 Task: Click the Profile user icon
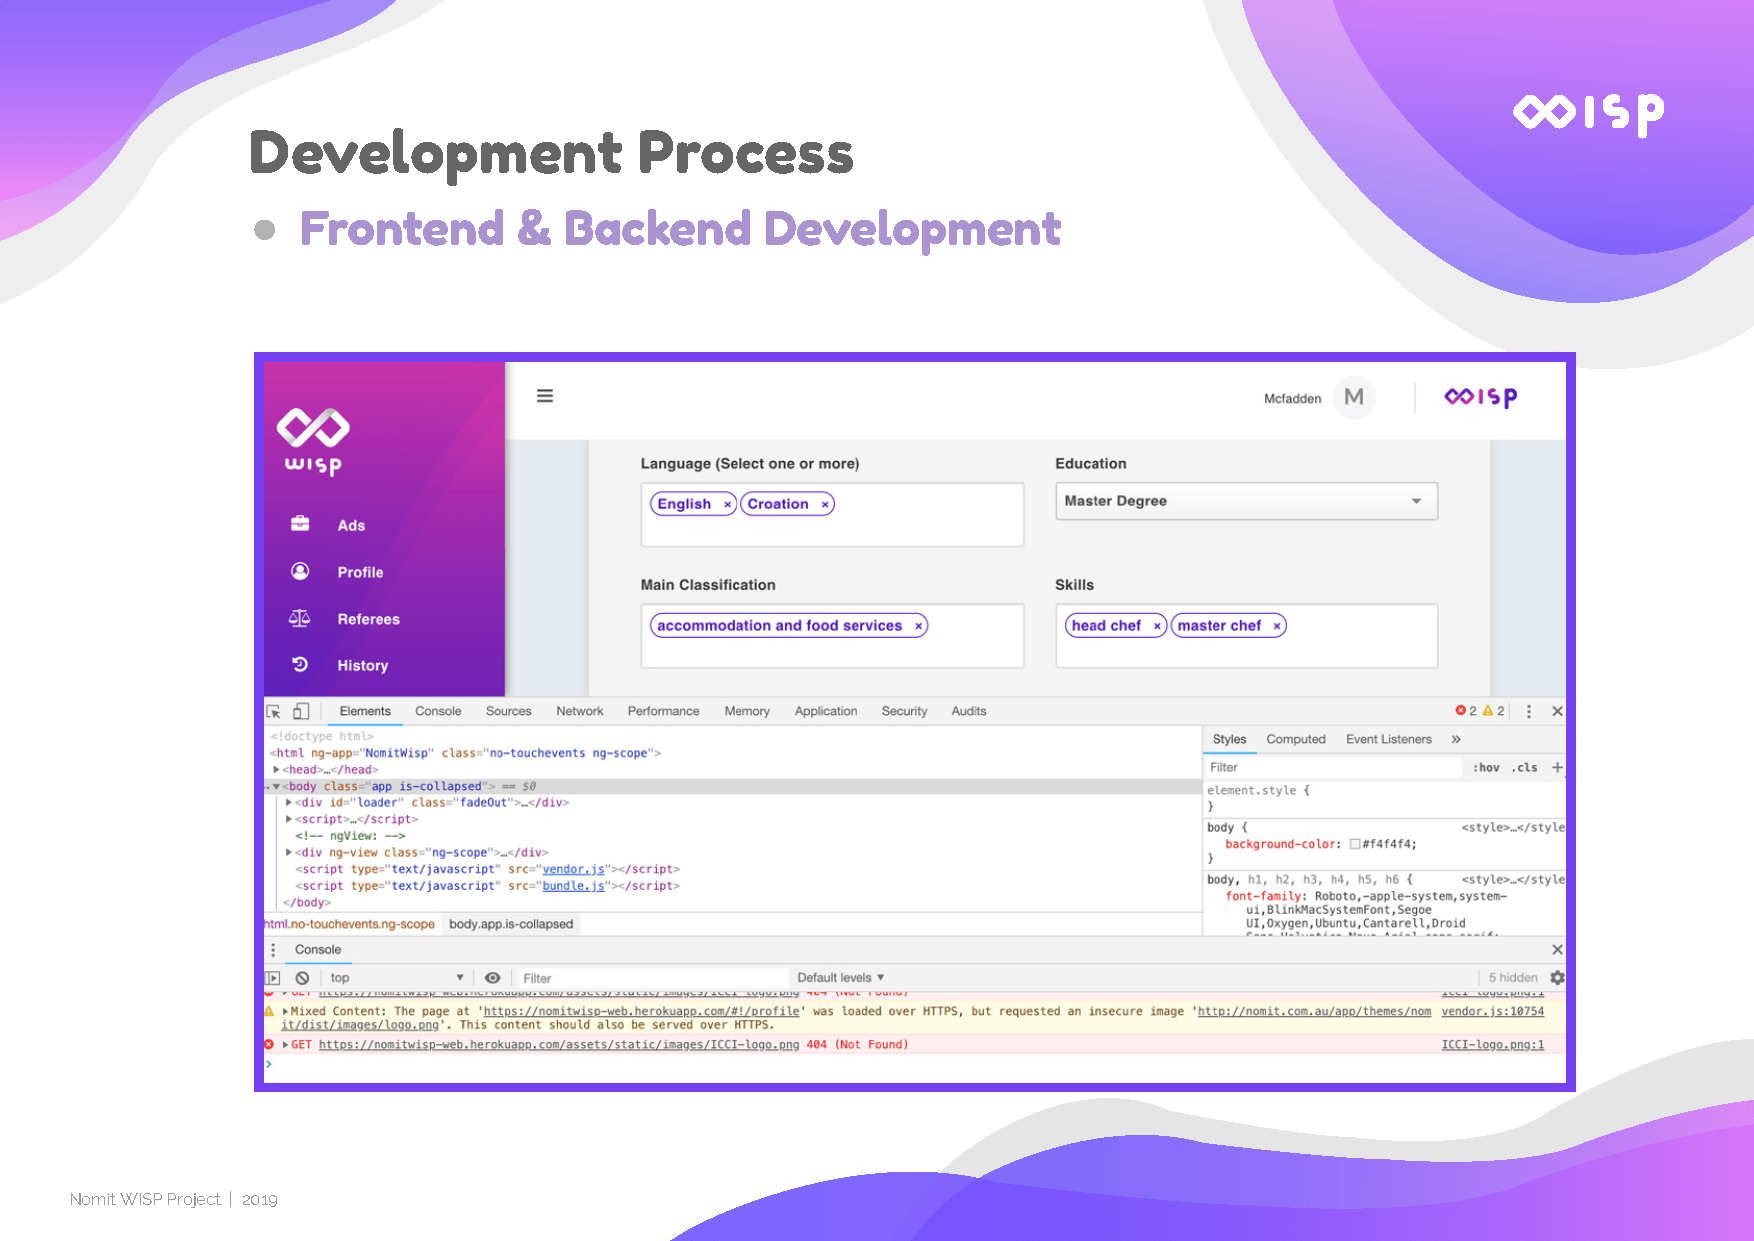300,571
